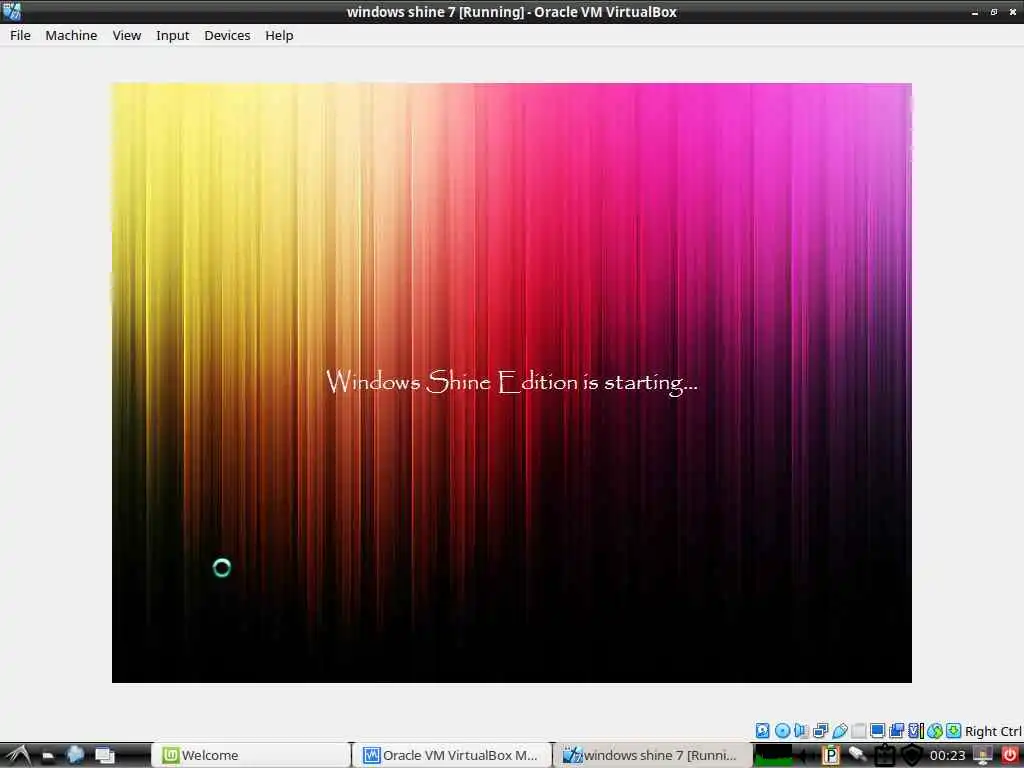Open the Help menu
This screenshot has height=768, width=1024.
[x=279, y=35]
